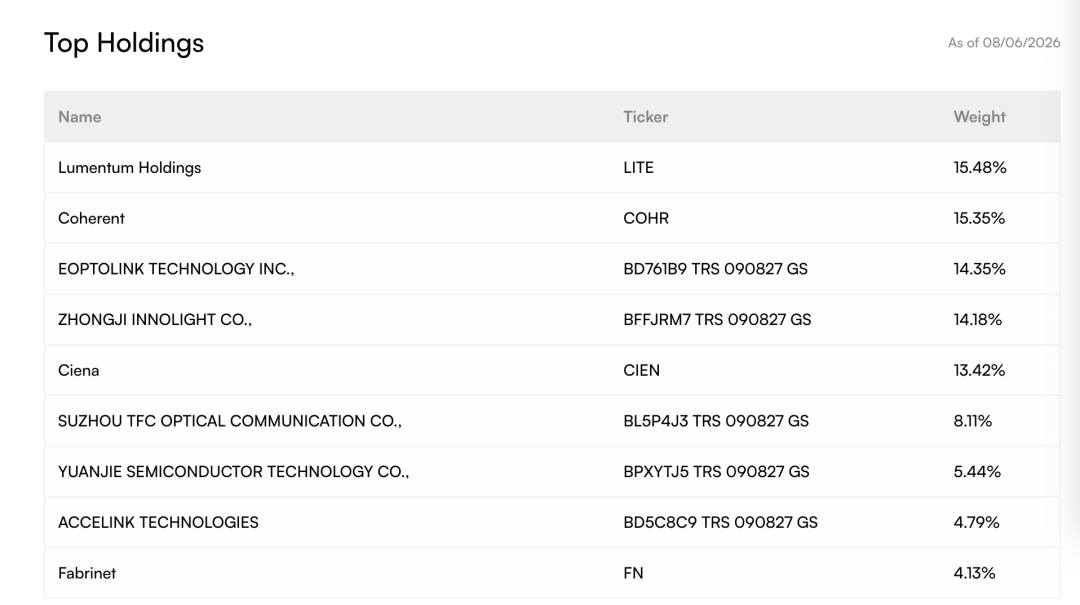Select the Ciena name cell
1080x605 pixels.
click(x=79, y=371)
